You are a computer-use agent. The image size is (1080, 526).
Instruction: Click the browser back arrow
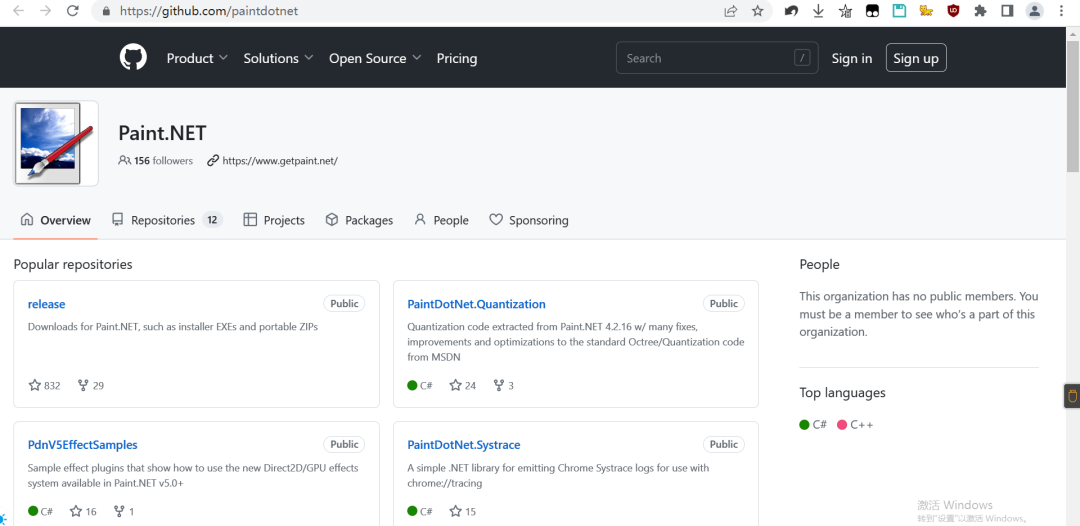pyautogui.click(x=19, y=11)
